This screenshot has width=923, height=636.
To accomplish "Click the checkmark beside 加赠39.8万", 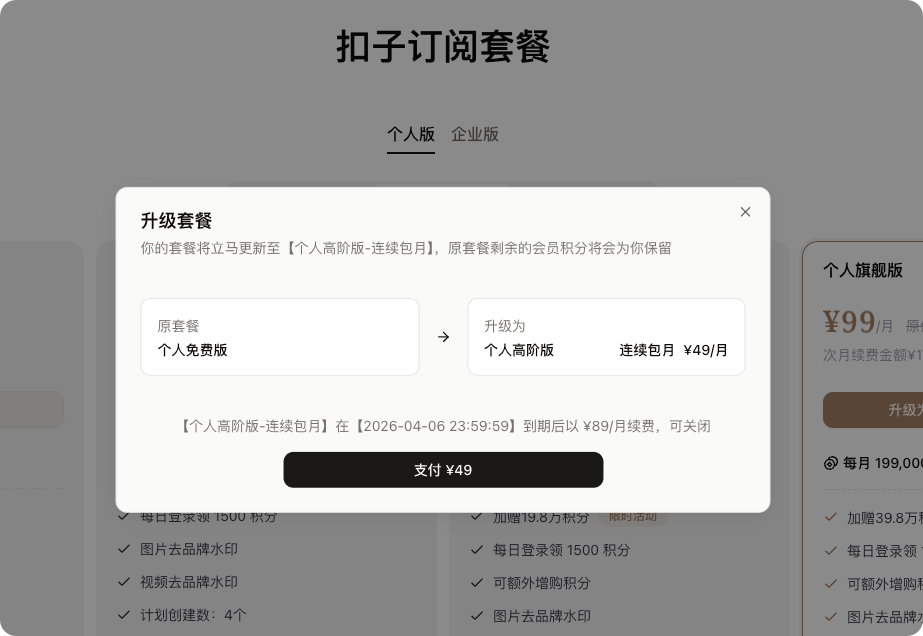I will [x=830, y=518].
